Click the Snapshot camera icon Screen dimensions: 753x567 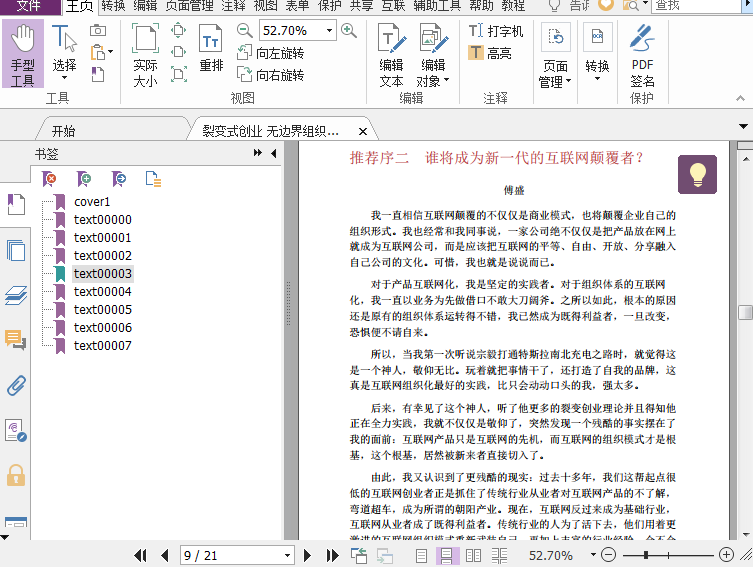click(97, 30)
